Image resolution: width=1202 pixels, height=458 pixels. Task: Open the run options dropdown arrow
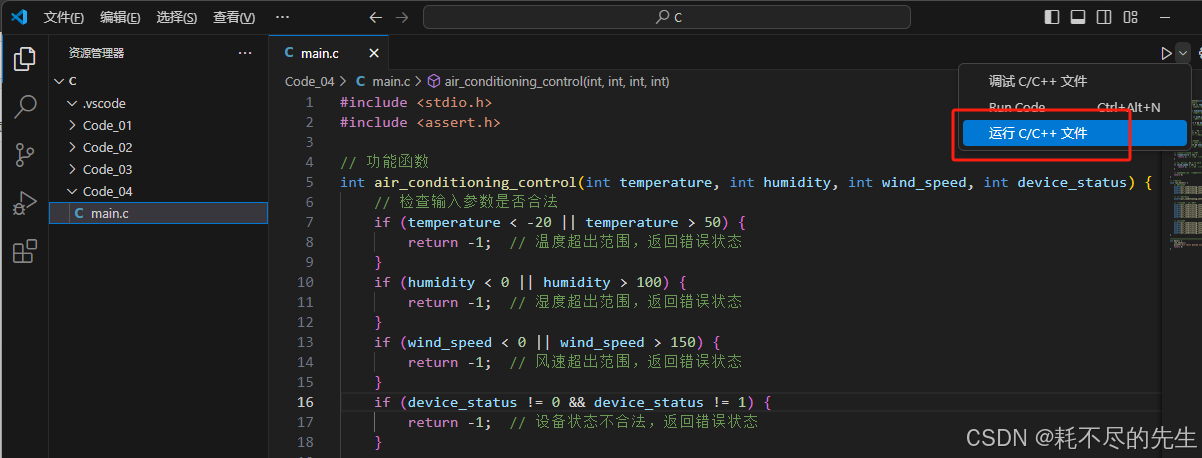1183,53
